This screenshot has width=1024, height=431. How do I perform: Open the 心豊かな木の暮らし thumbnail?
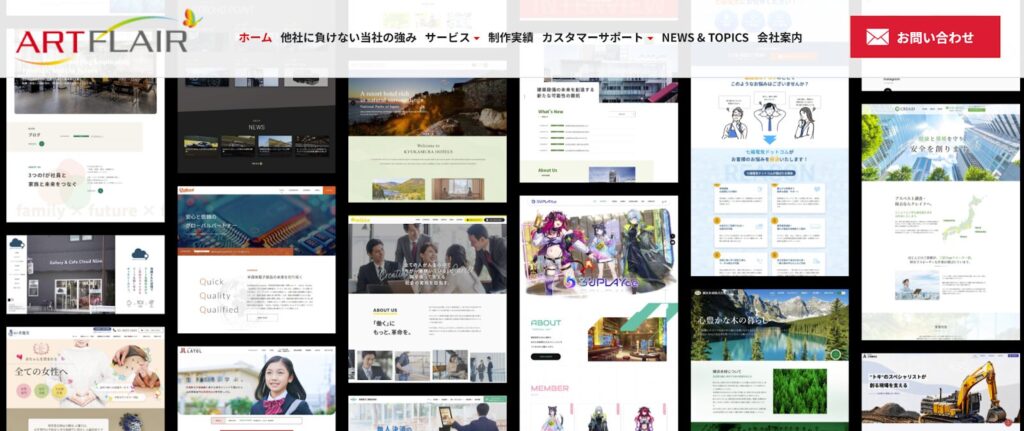[x=770, y=360]
